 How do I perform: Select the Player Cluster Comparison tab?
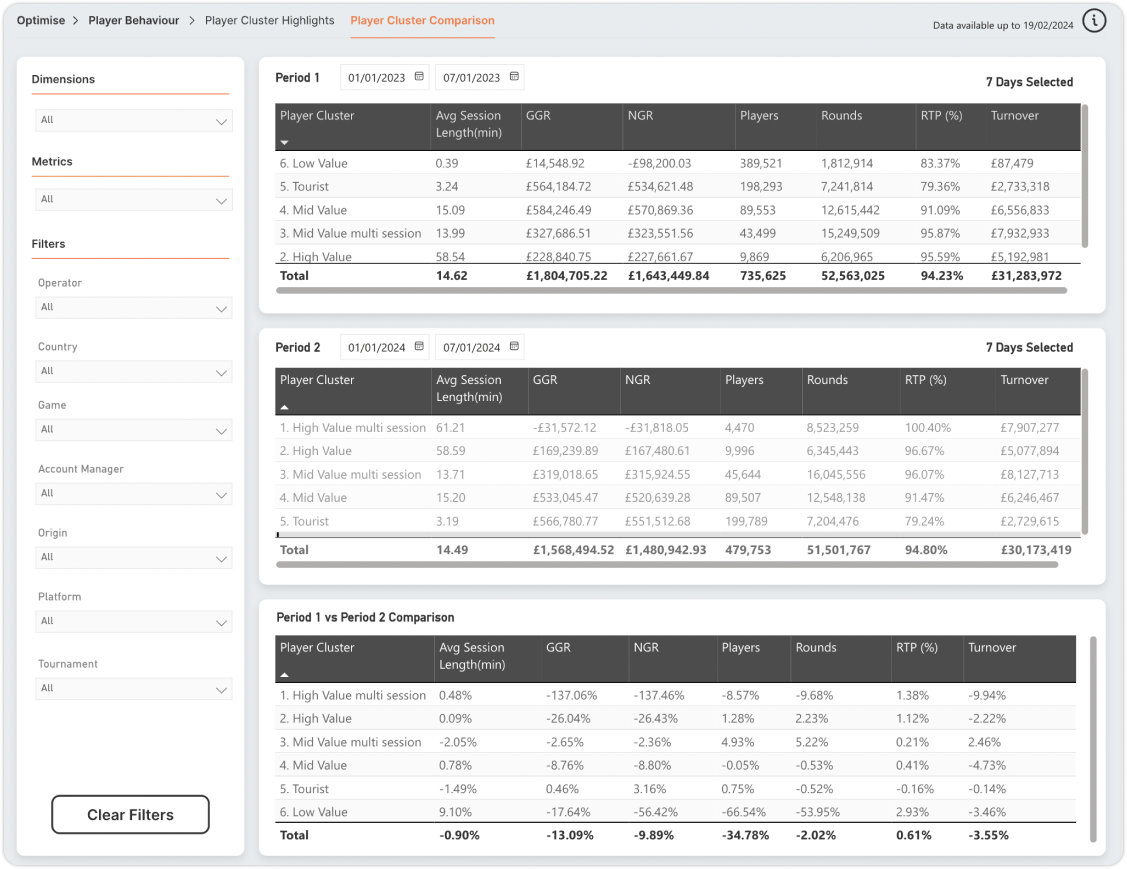[422, 20]
